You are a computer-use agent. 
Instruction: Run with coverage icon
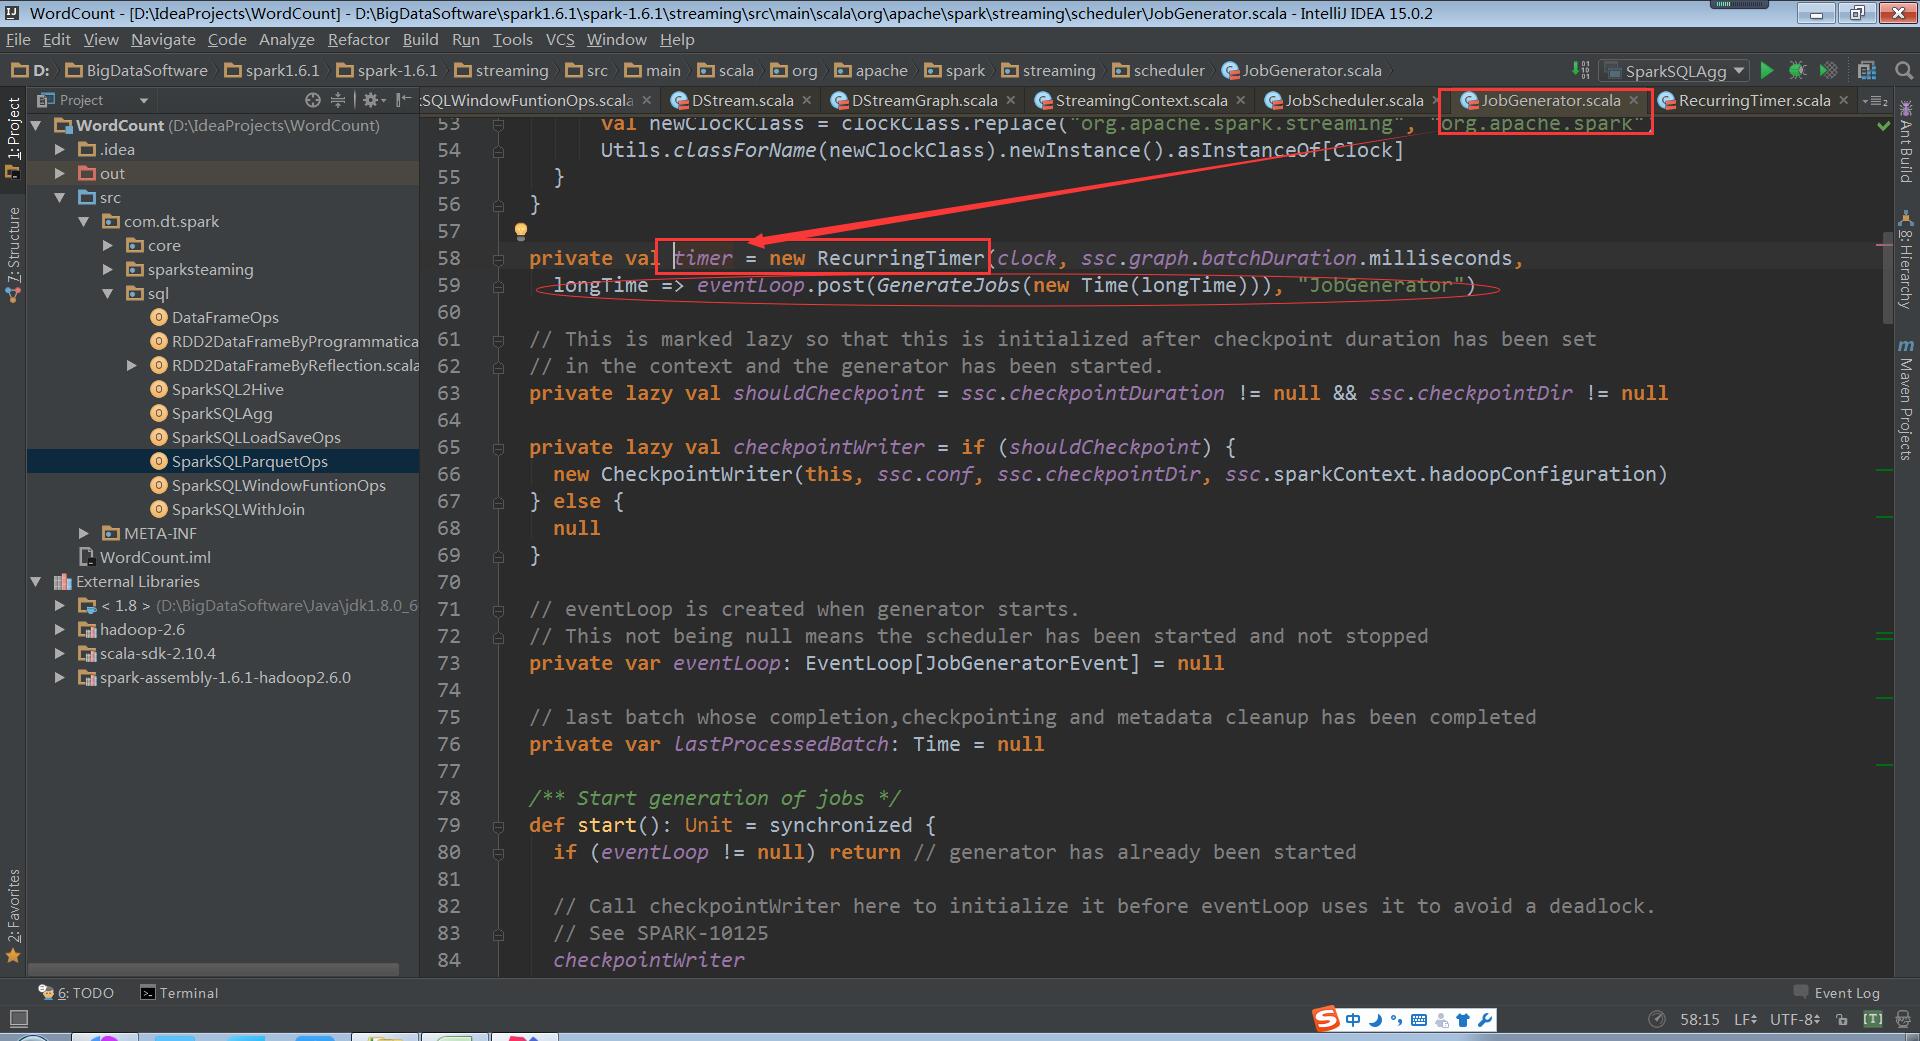1828,71
